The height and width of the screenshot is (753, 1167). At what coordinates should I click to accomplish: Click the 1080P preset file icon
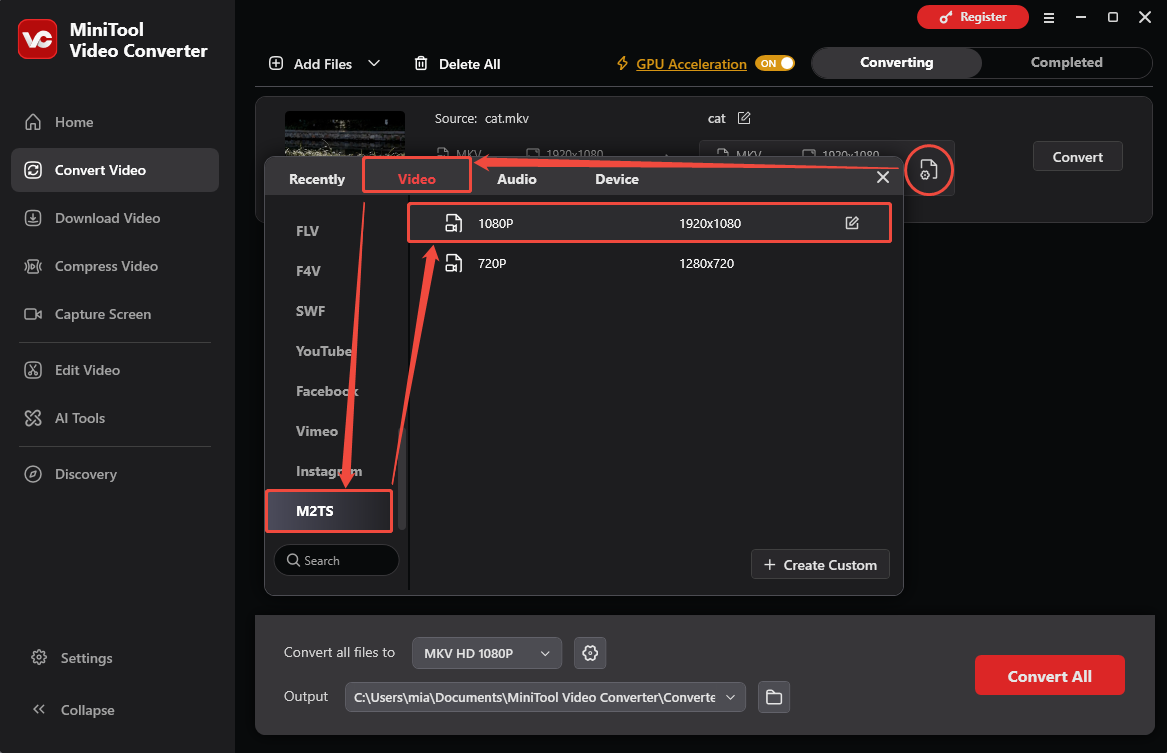(x=453, y=223)
